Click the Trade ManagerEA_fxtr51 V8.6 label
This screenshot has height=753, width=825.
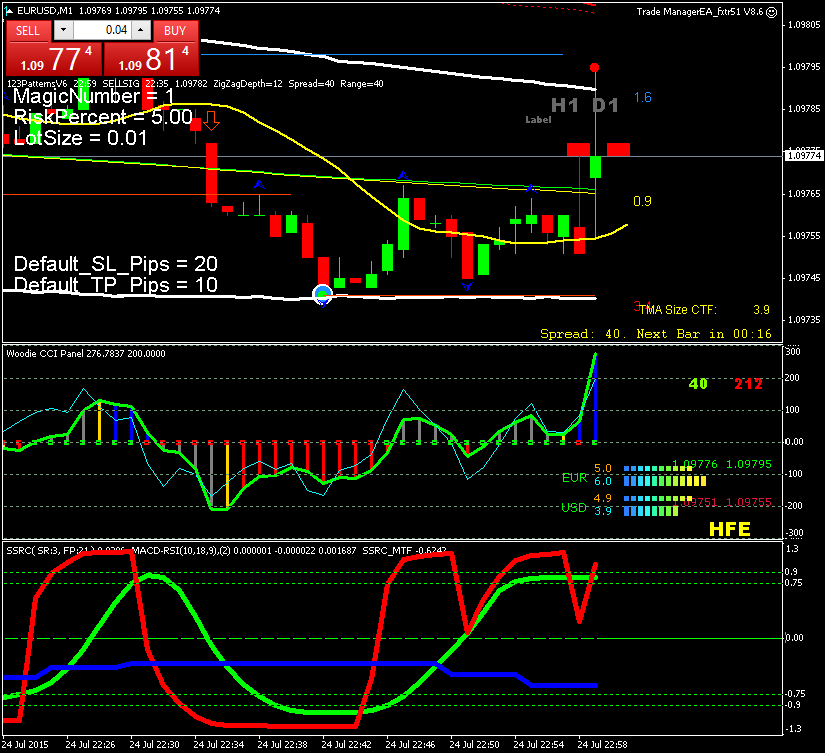699,12
